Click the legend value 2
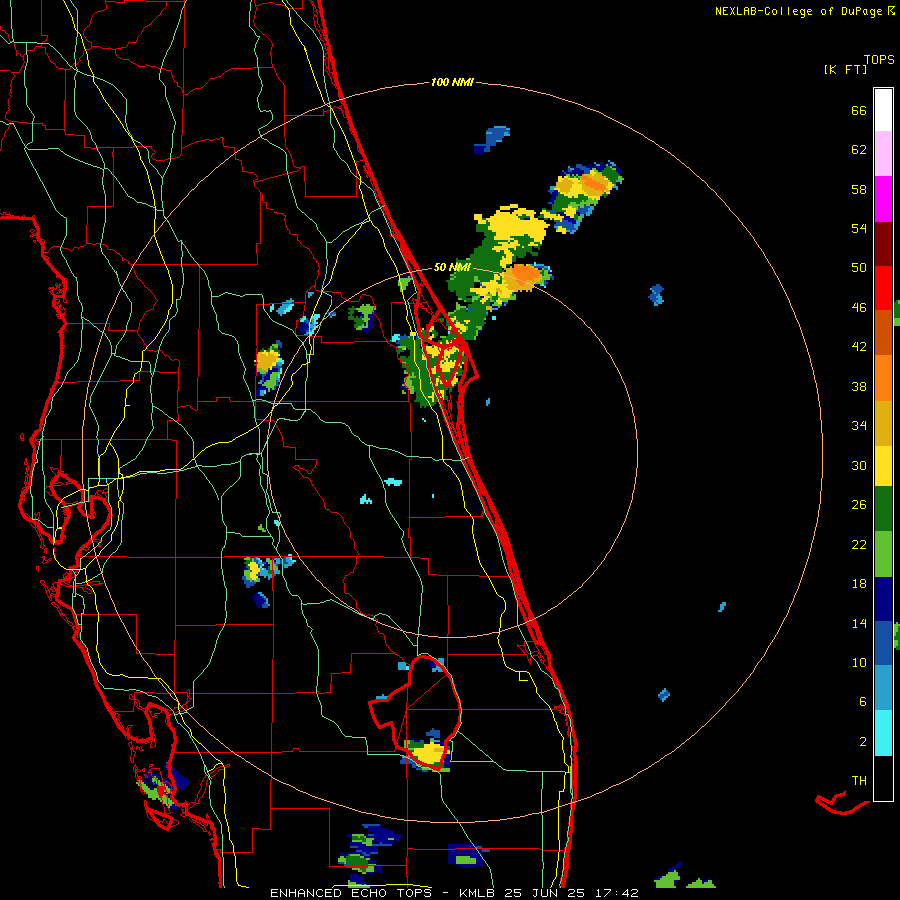 pos(863,742)
